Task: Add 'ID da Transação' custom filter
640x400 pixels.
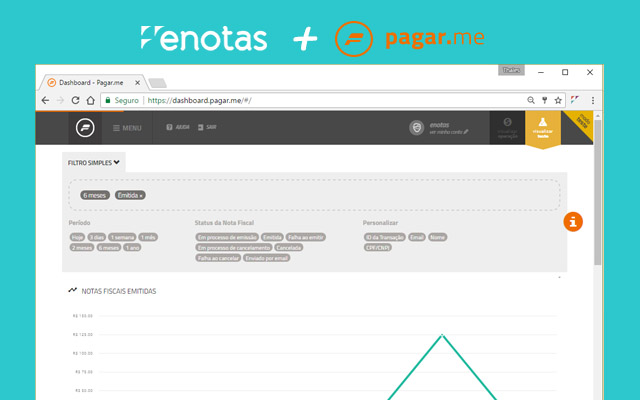Action: [384, 237]
